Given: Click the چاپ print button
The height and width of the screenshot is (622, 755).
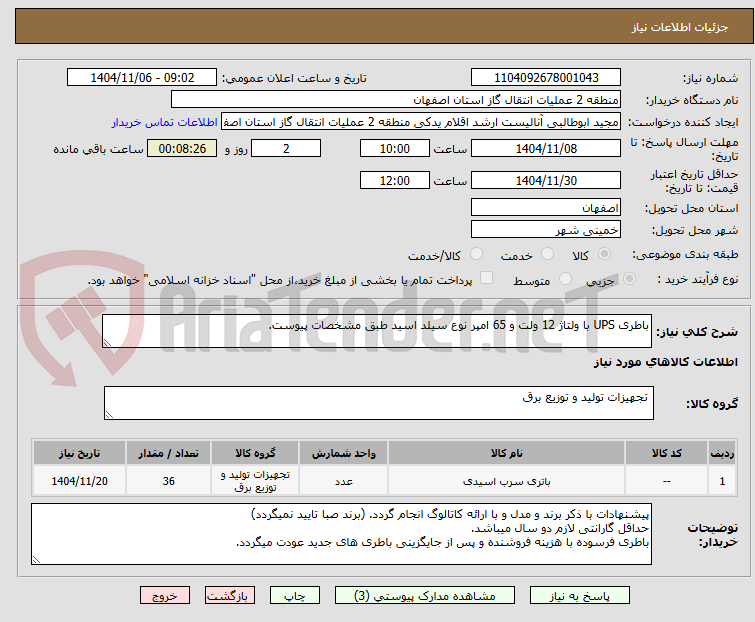Looking at the screenshot, I should 295,596.
